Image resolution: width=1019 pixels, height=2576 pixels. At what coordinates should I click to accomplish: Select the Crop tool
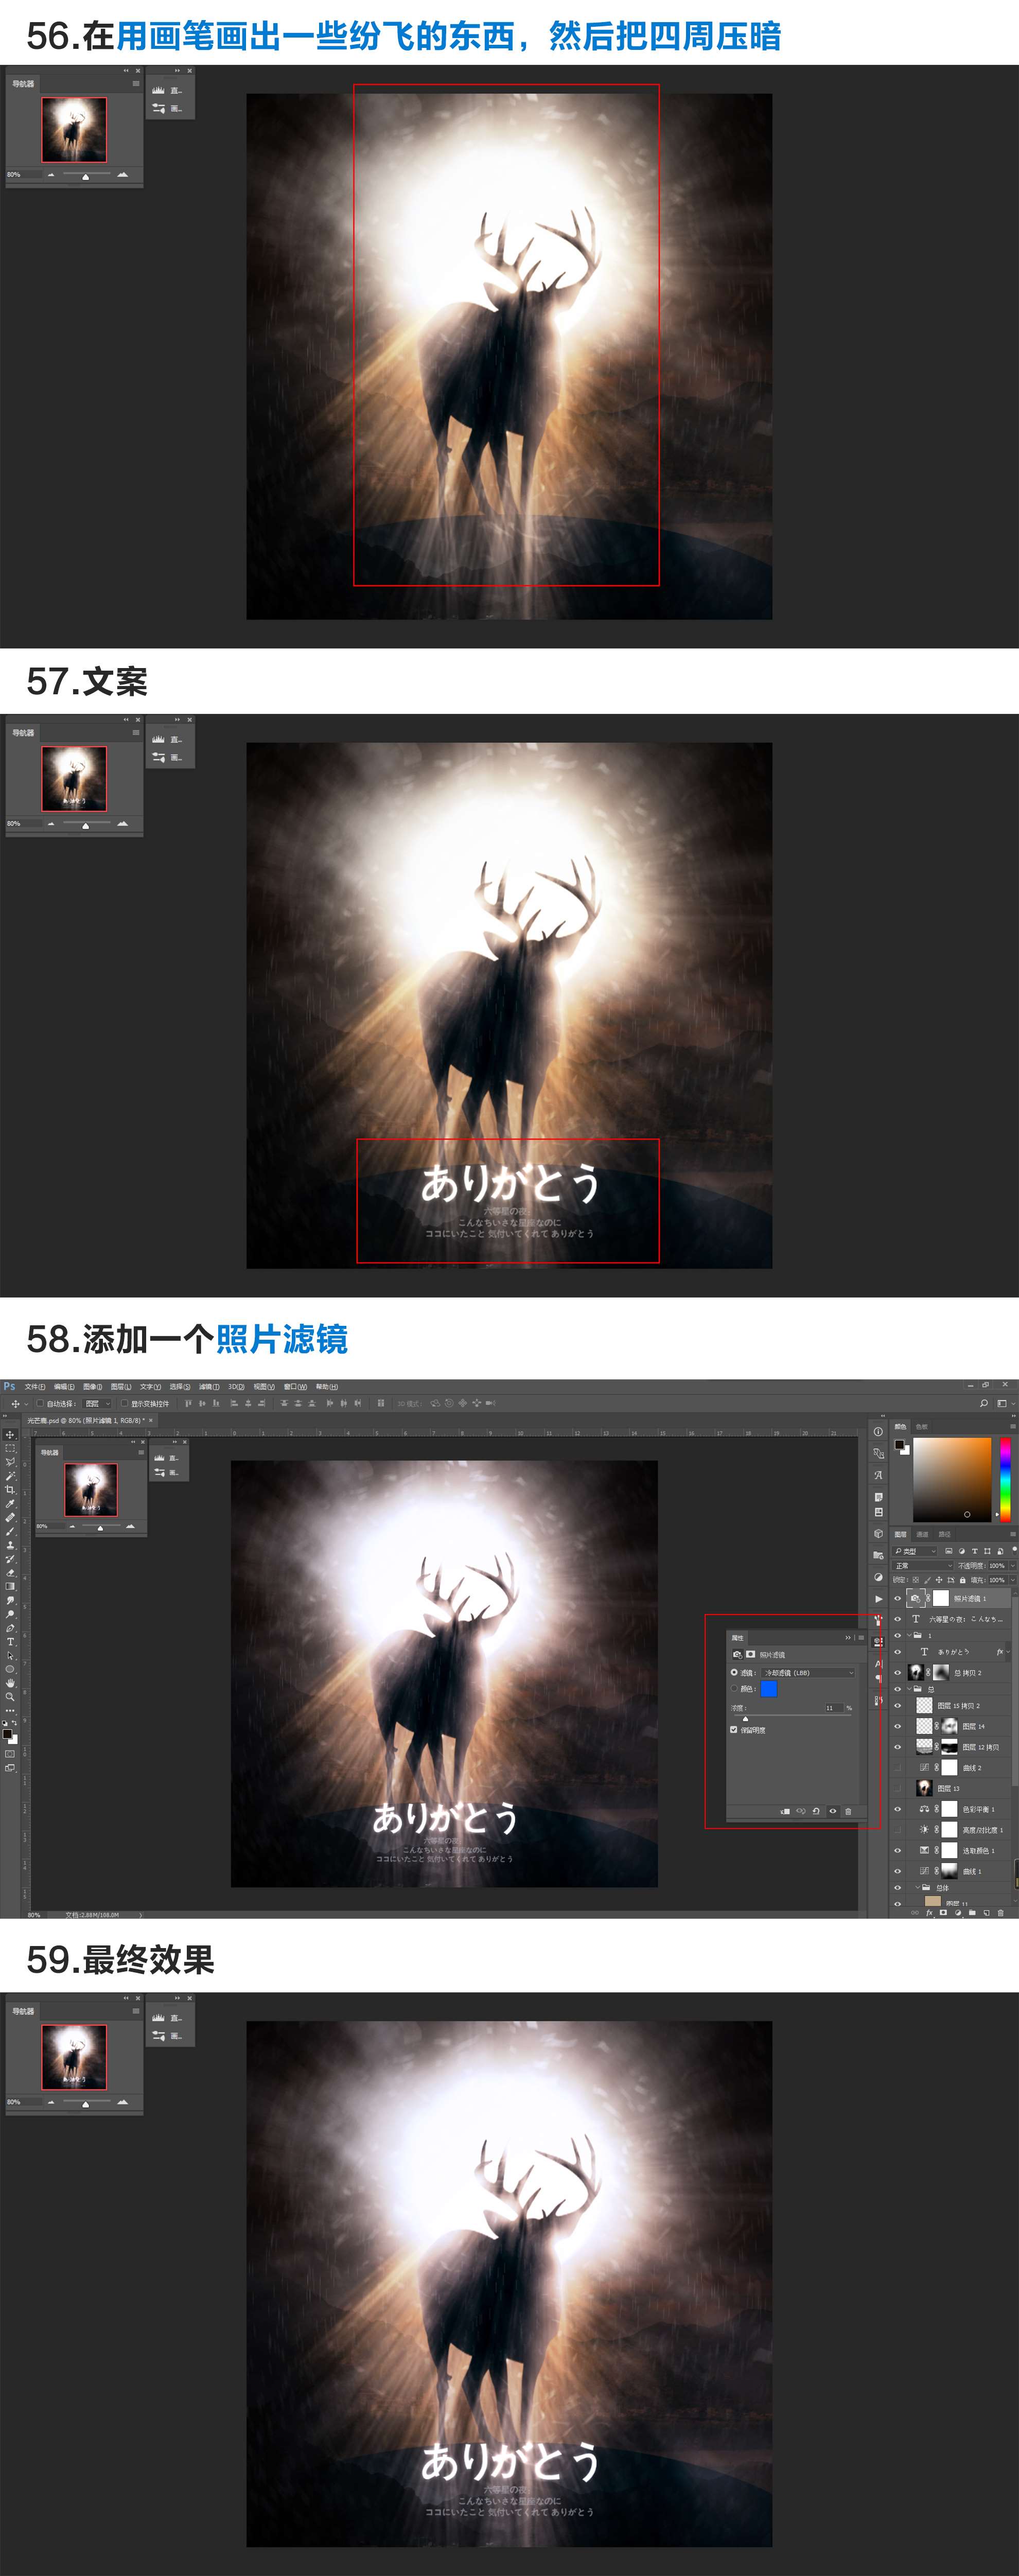10,1490
